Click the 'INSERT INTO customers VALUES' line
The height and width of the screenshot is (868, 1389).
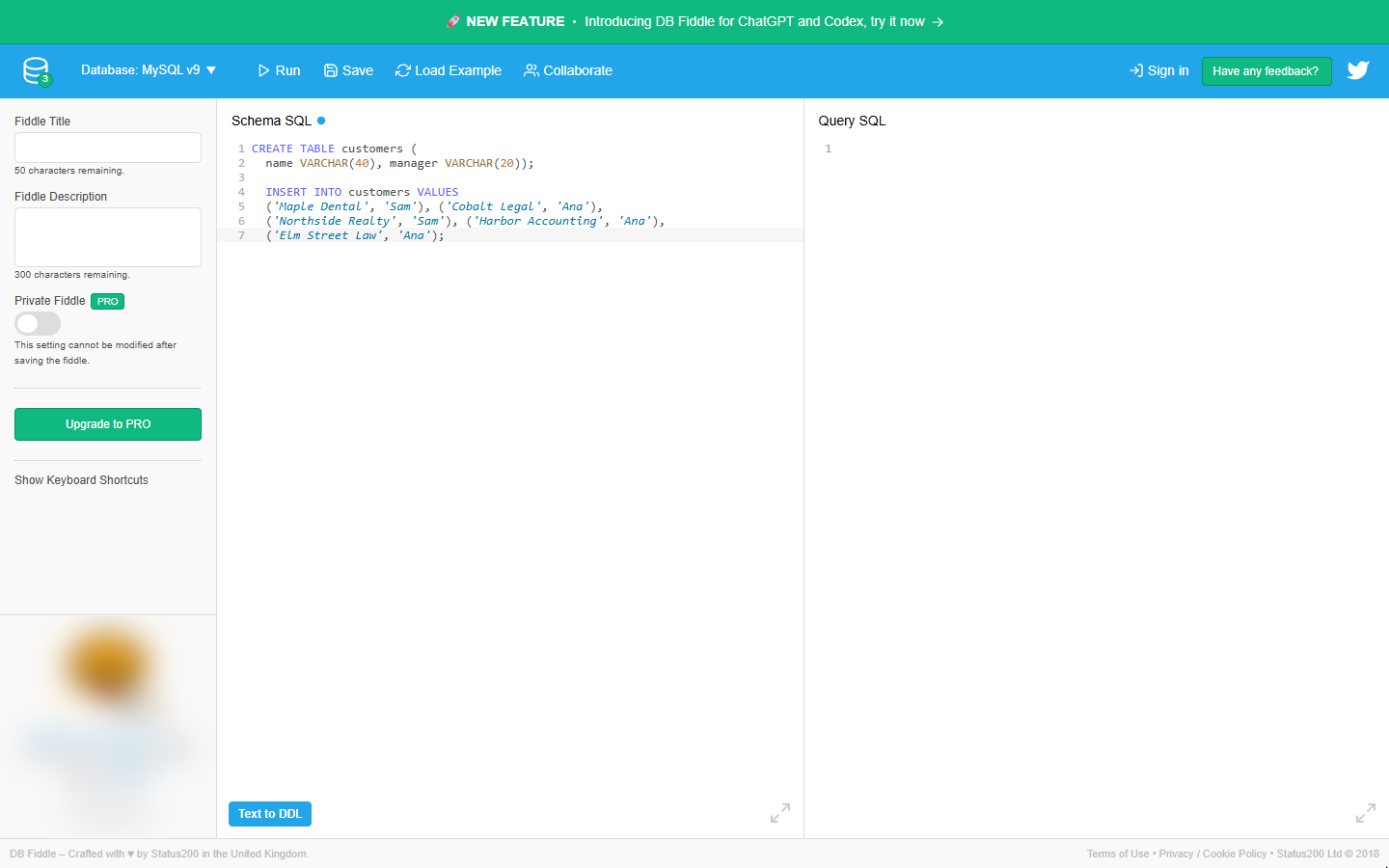click(x=362, y=192)
